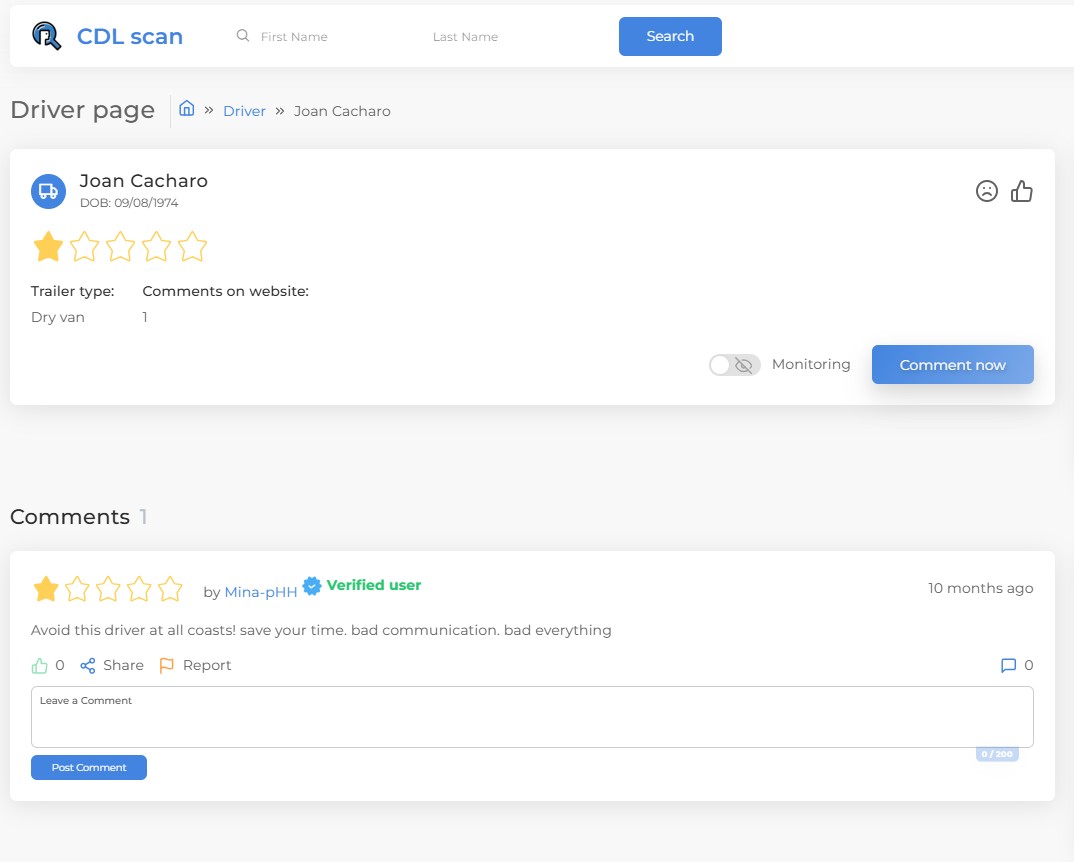Viewport: 1074px width, 862px height.
Task: Select the third star in driver rating
Action: click(x=120, y=247)
